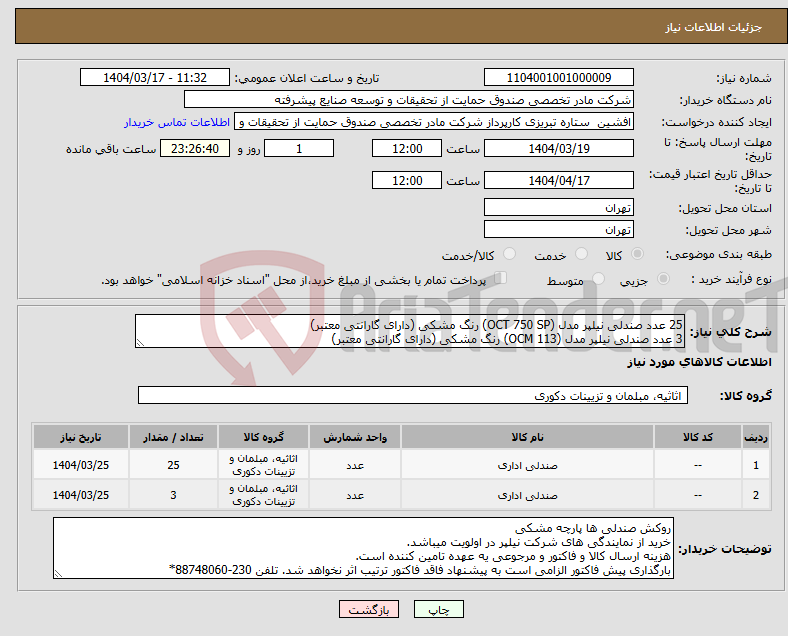This screenshot has height=636, width=788.
Task: Select the کالا/خدمت radio button
Action: 509,254
